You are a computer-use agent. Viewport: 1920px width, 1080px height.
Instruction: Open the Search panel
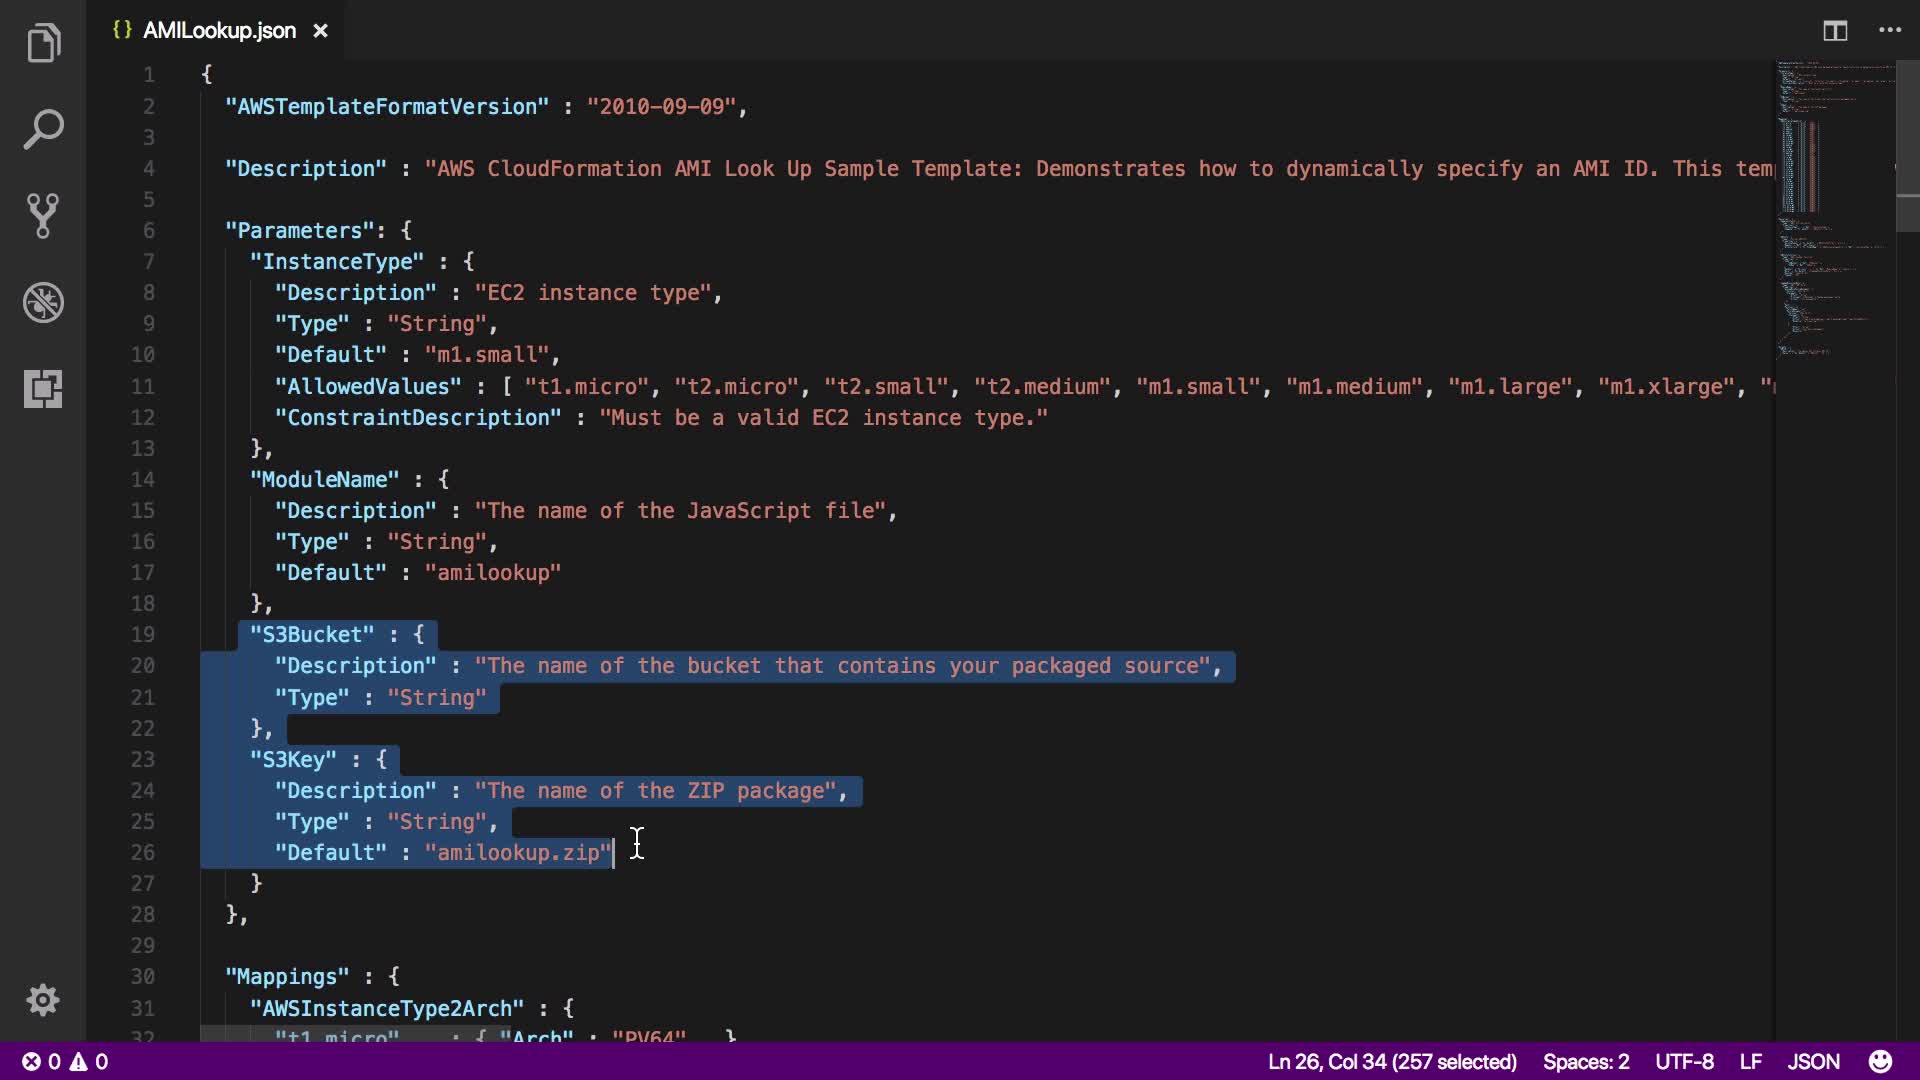[43, 130]
